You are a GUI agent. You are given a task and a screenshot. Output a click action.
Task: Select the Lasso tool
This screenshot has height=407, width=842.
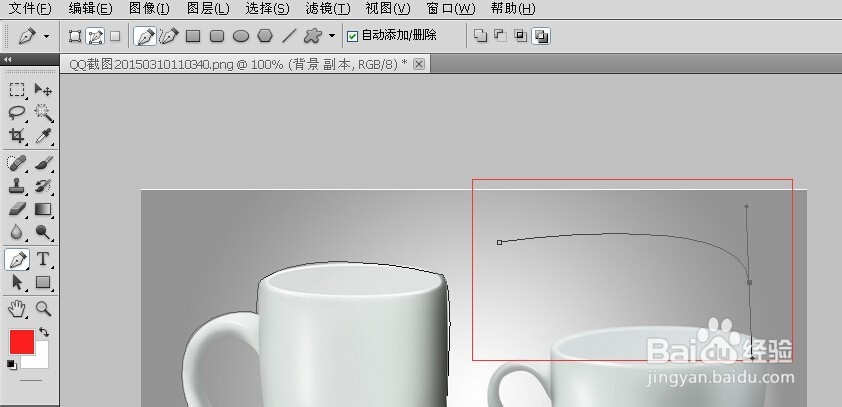tap(17, 112)
